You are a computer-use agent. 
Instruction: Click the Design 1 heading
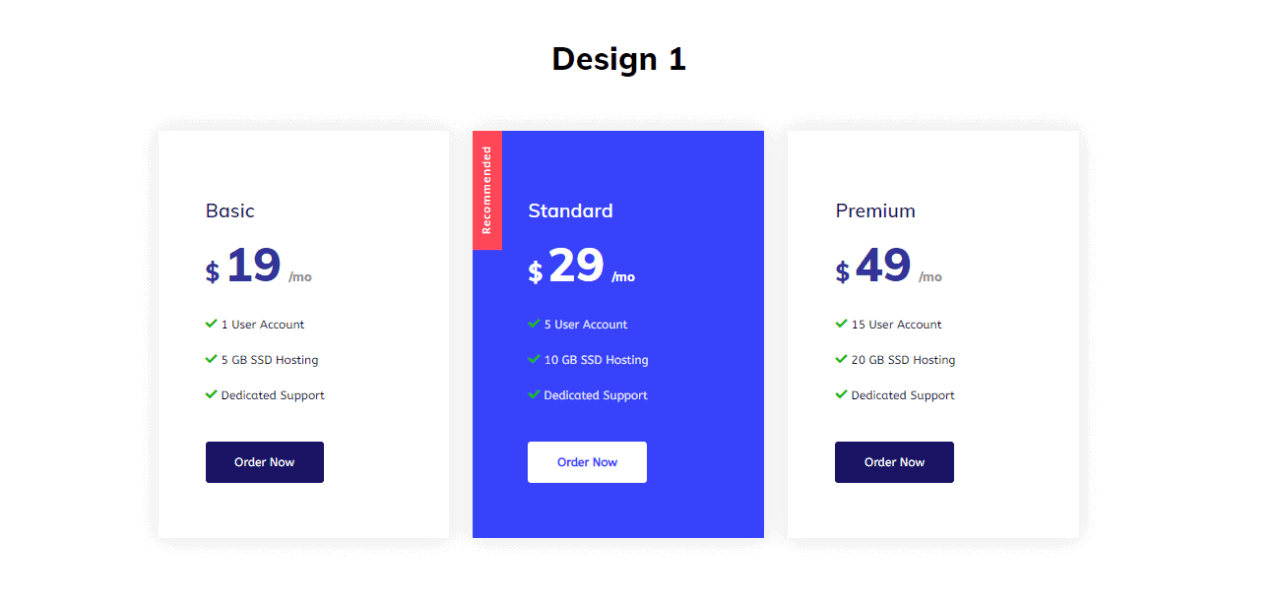619,59
